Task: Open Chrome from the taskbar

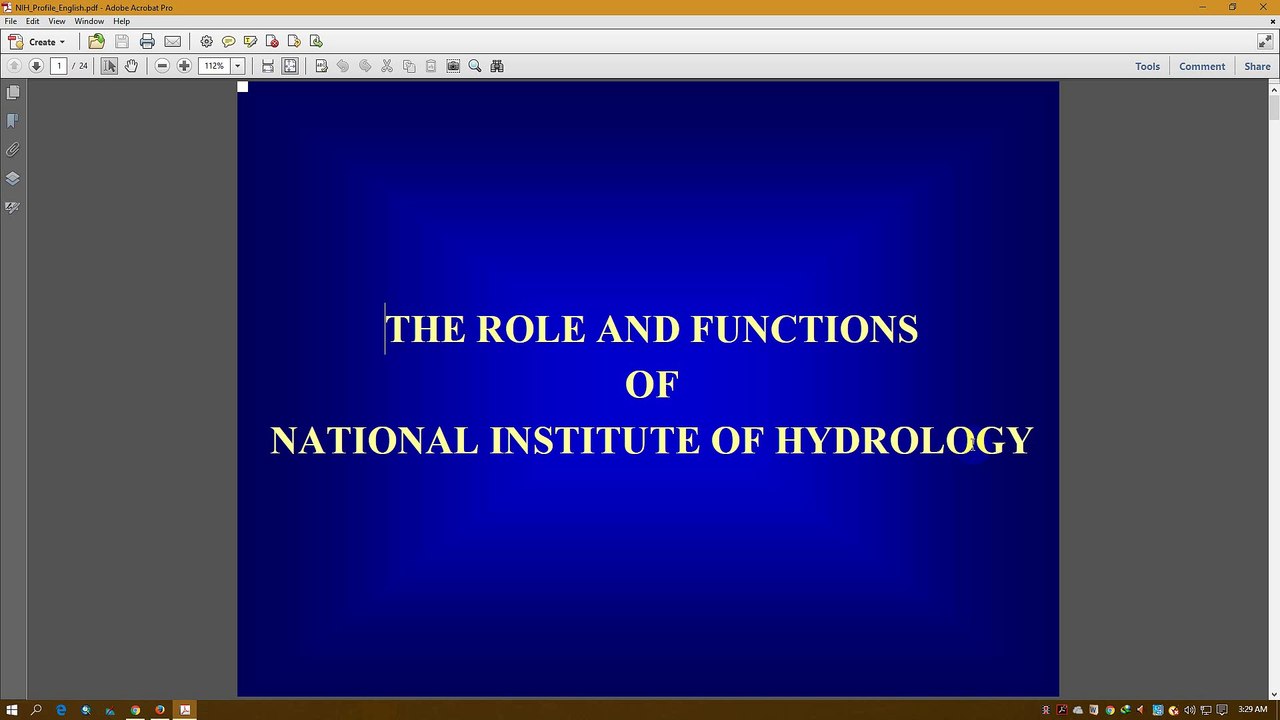Action: click(x=135, y=710)
